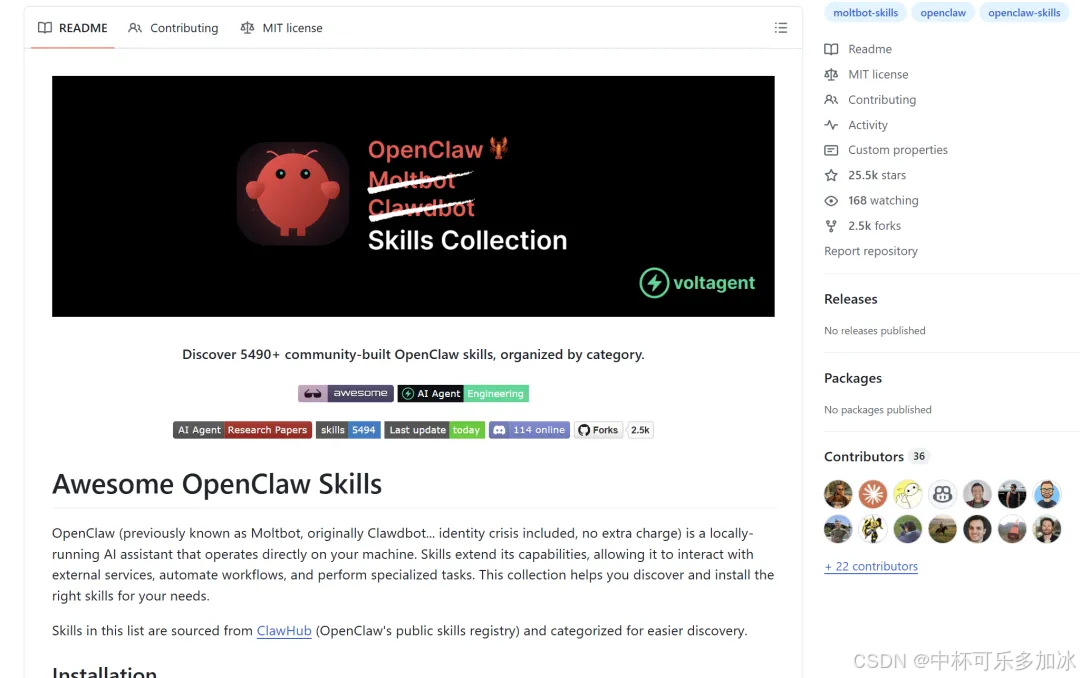Open the README outline menu icon
Image resolution: width=1080 pixels, height=678 pixels.
point(781,28)
